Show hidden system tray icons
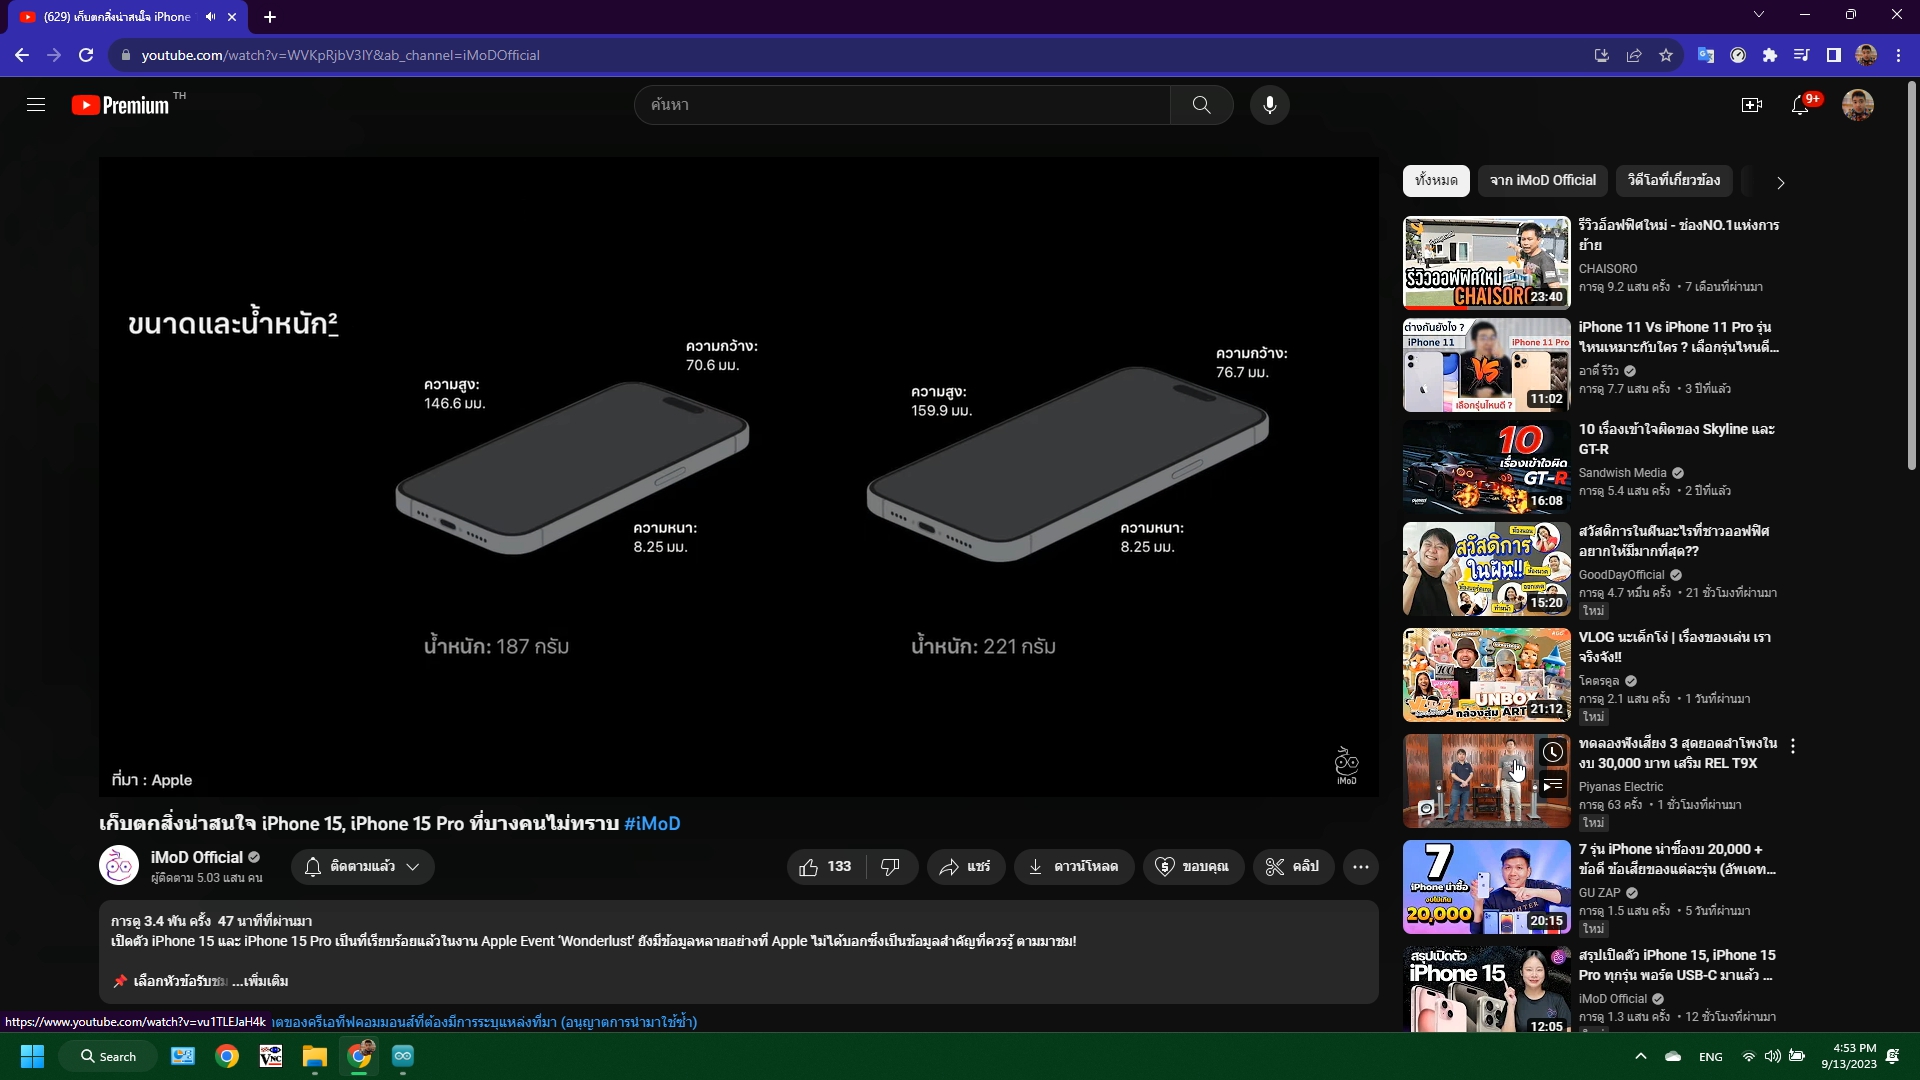 coord(1640,1056)
